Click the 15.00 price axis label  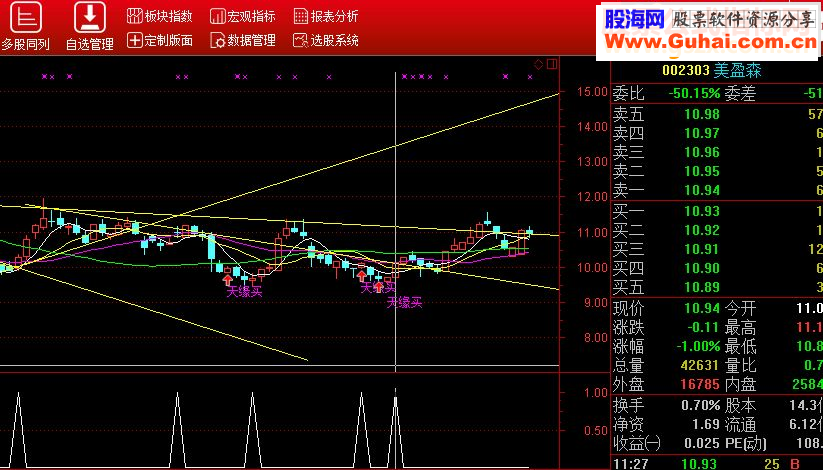pos(592,92)
